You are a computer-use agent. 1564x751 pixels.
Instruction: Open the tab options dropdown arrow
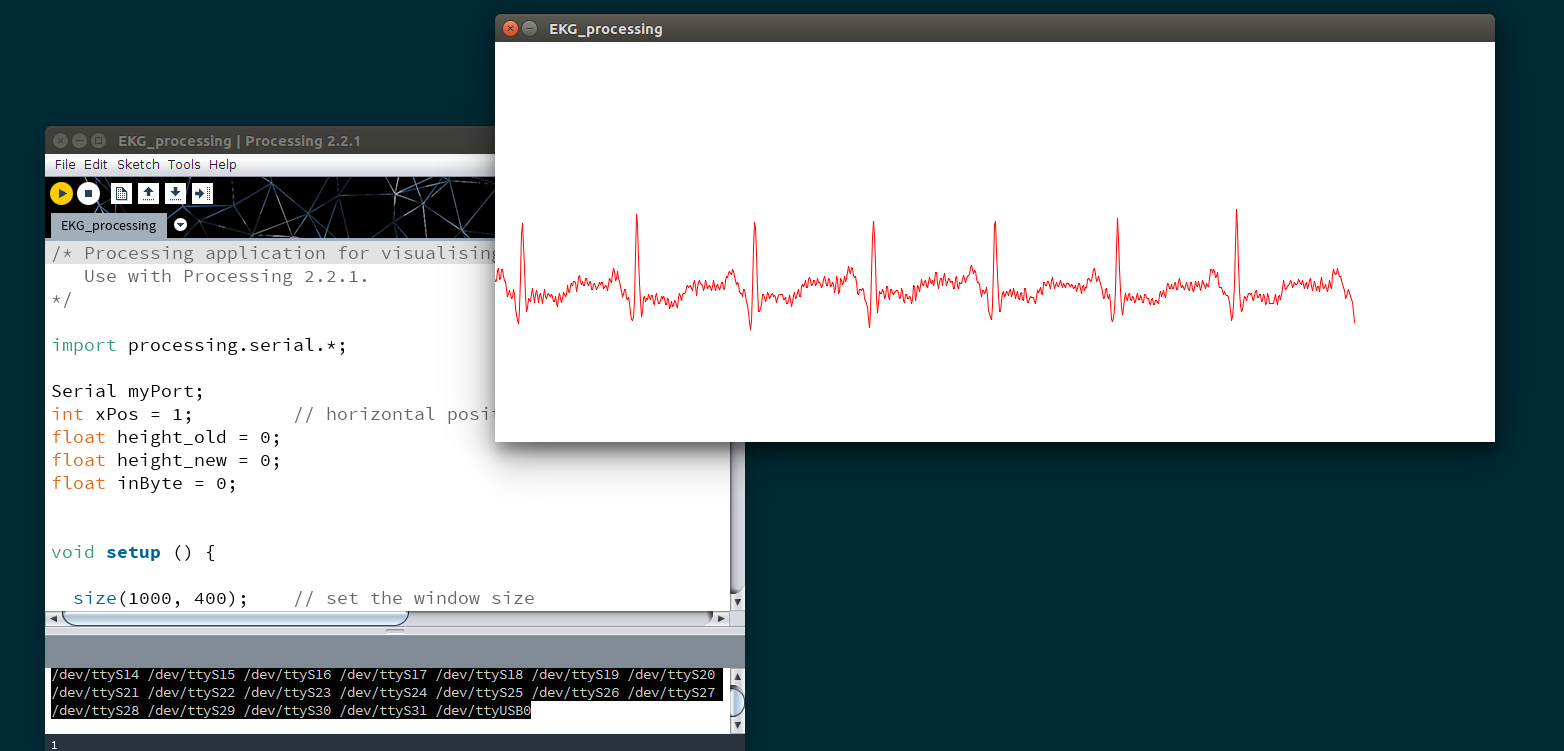pyautogui.click(x=180, y=225)
